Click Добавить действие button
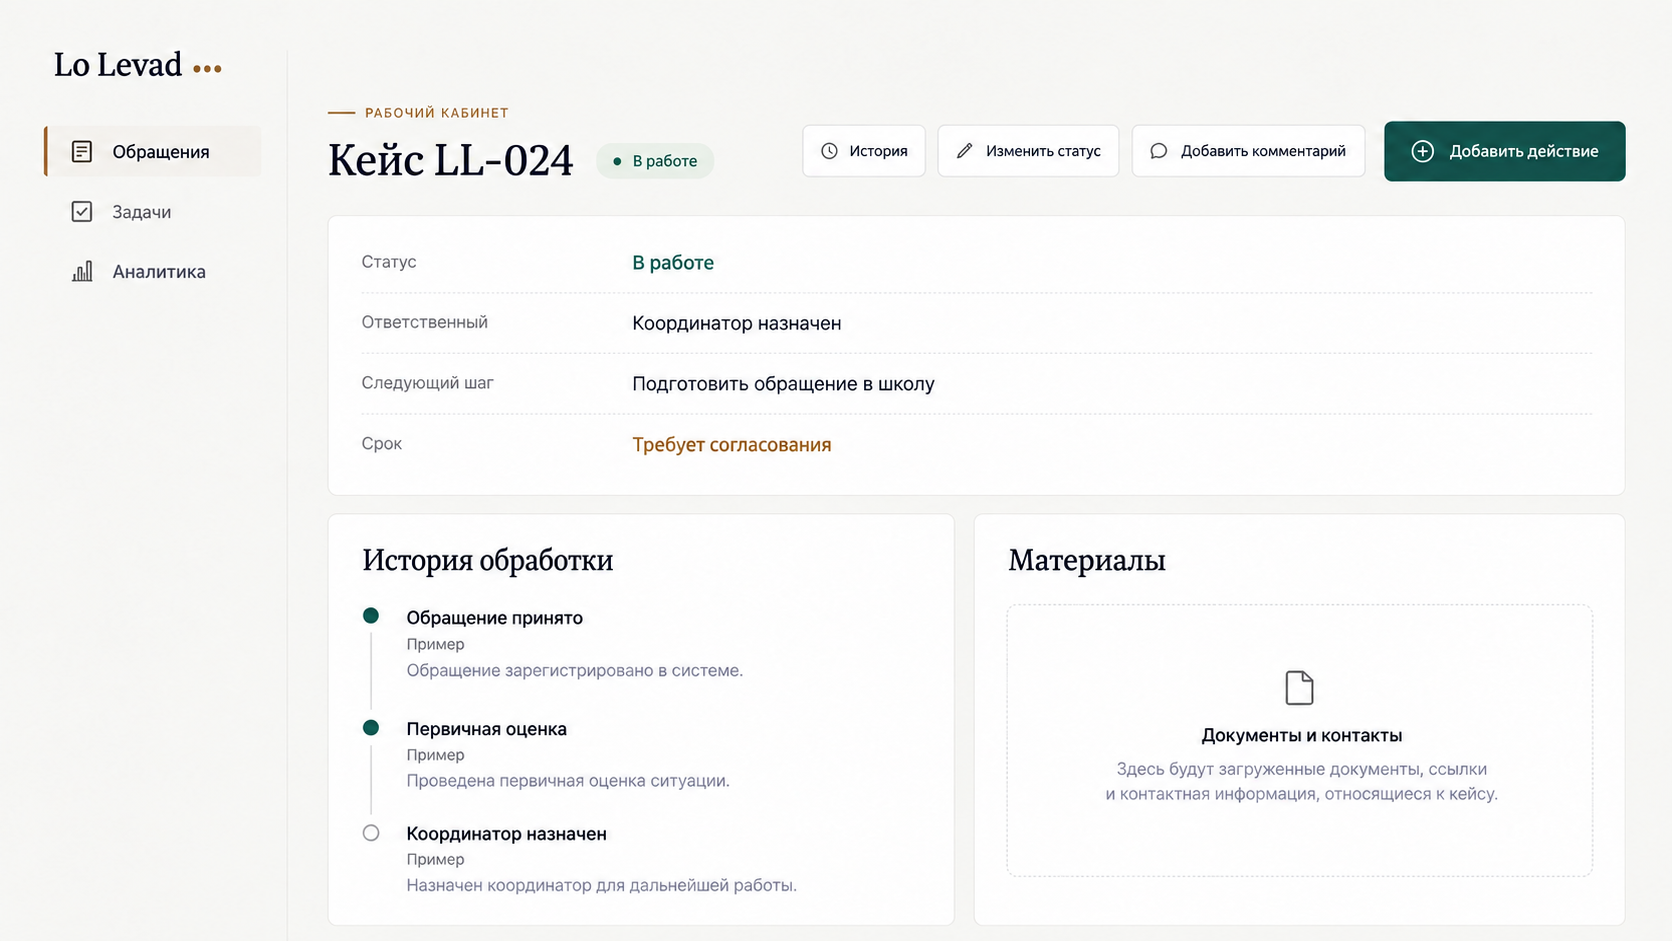The image size is (1672, 941). pyautogui.click(x=1504, y=151)
